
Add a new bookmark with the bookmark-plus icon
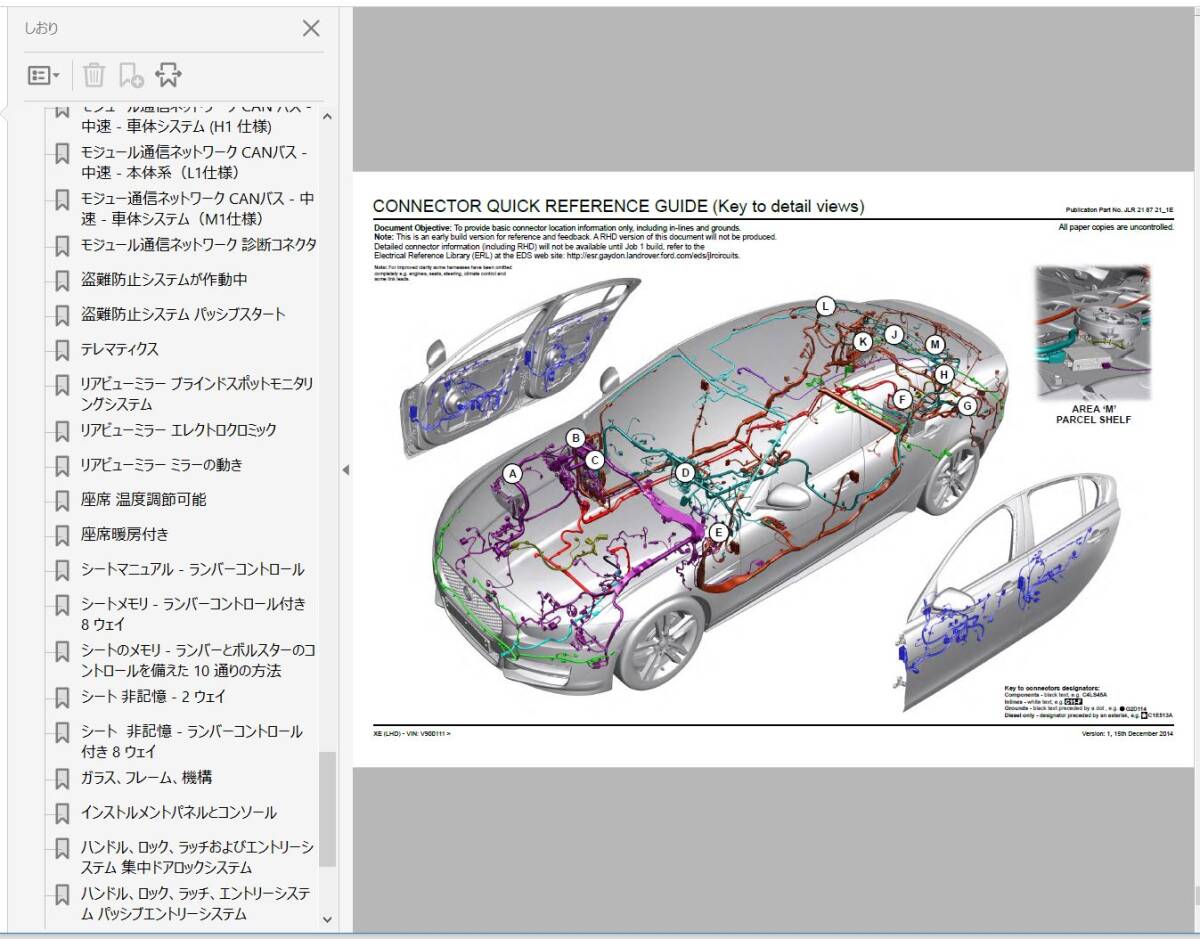pyautogui.click(x=133, y=74)
